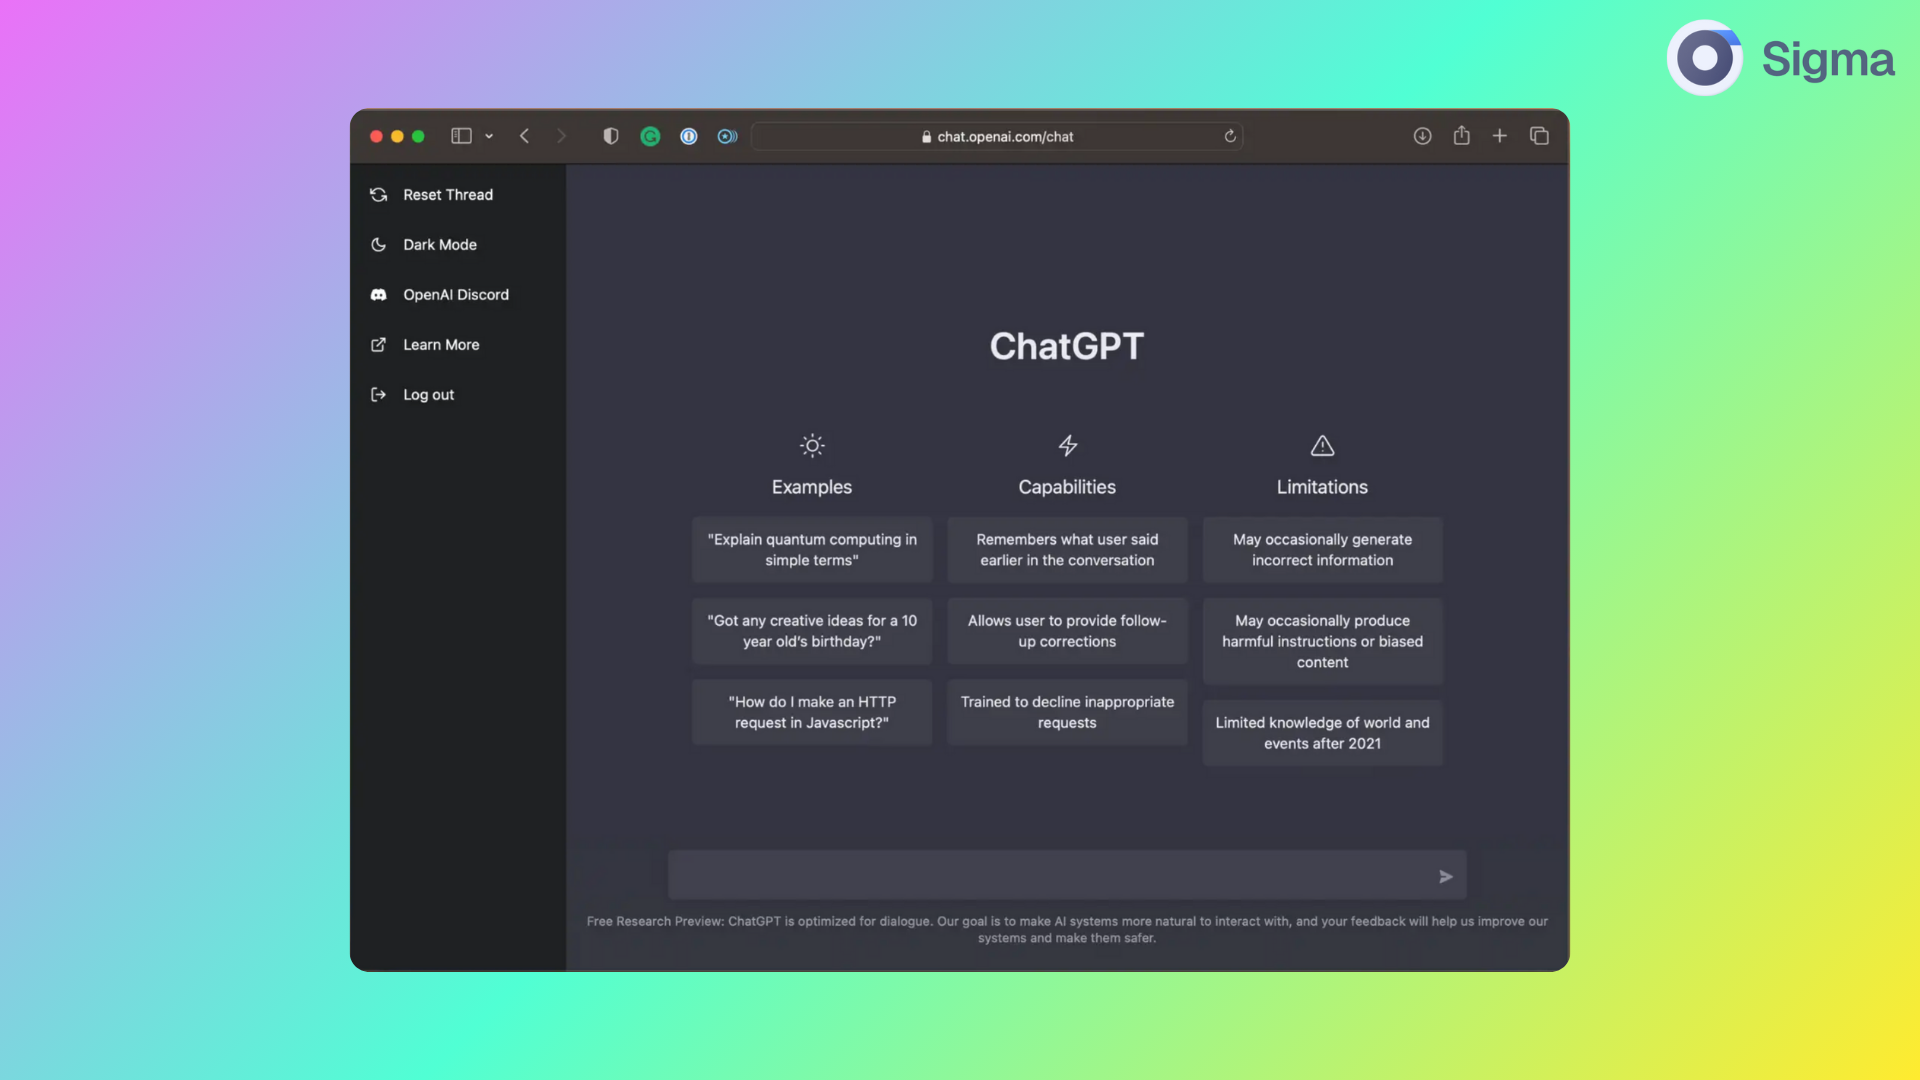The height and width of the screenshot is (1080, 1920).
Task: Click the Learn More external-link icon
Action: 378,345
